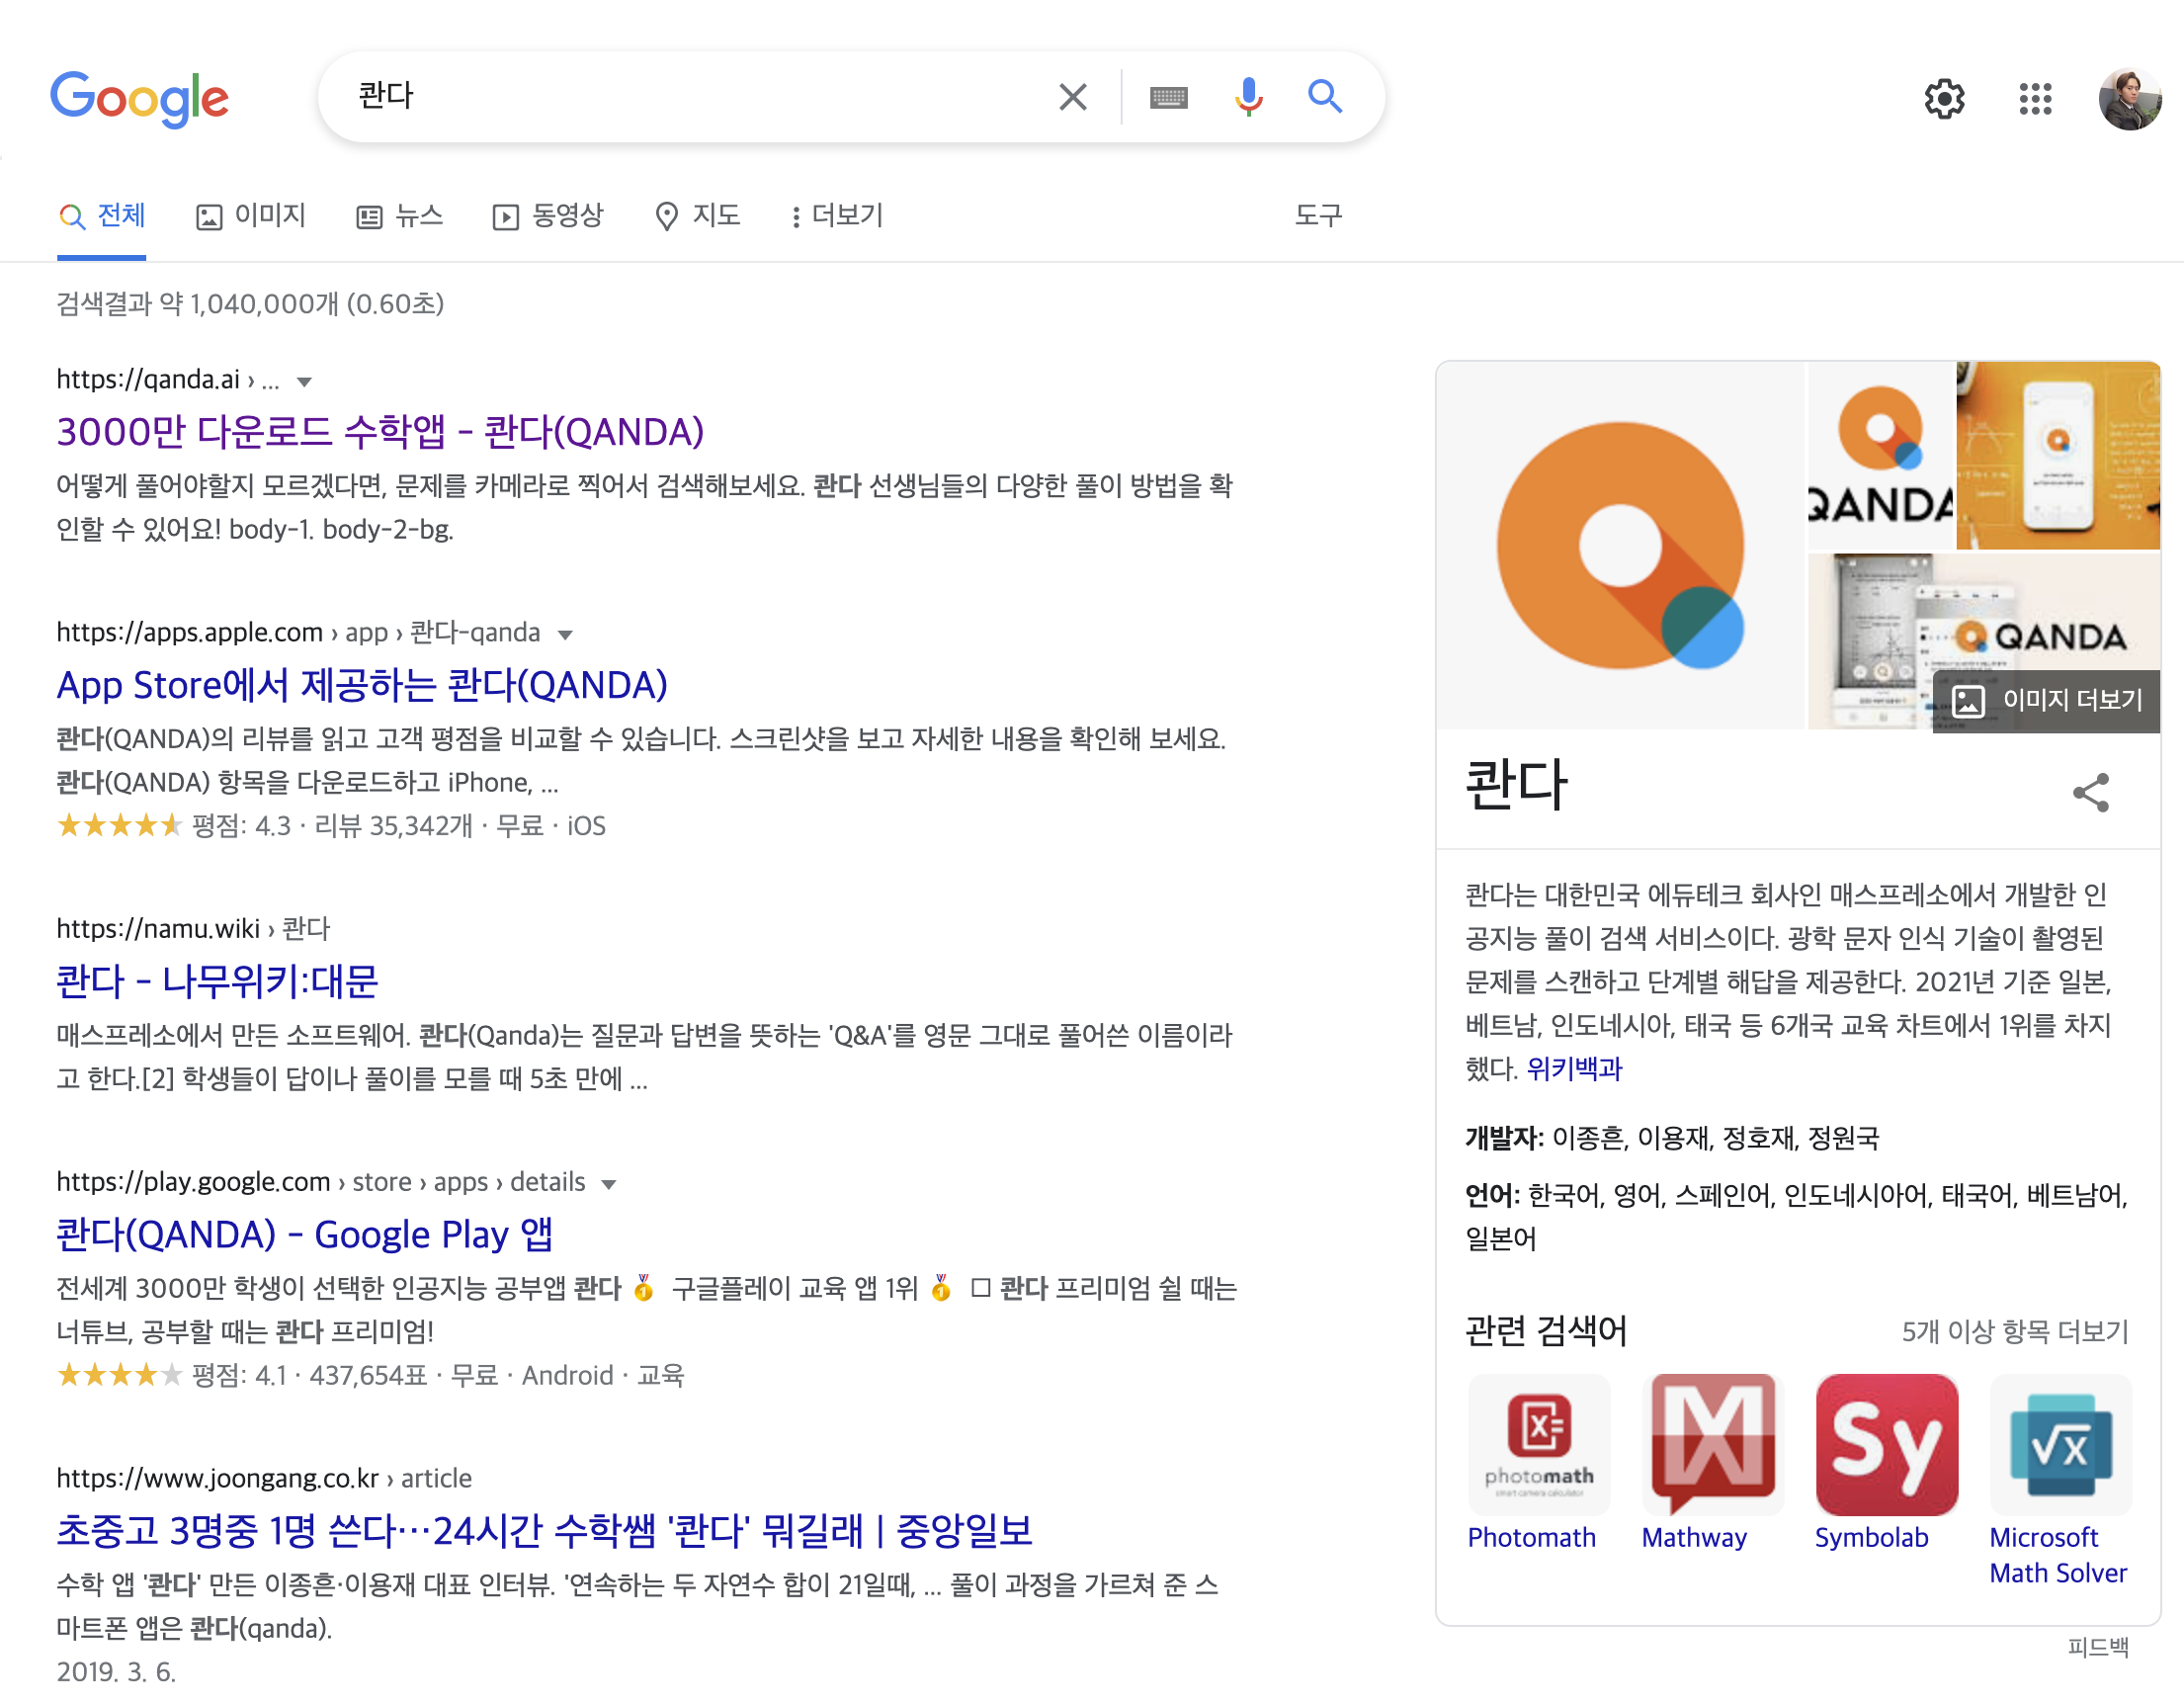Switch to the 이미지 tab

coord(251,215)
